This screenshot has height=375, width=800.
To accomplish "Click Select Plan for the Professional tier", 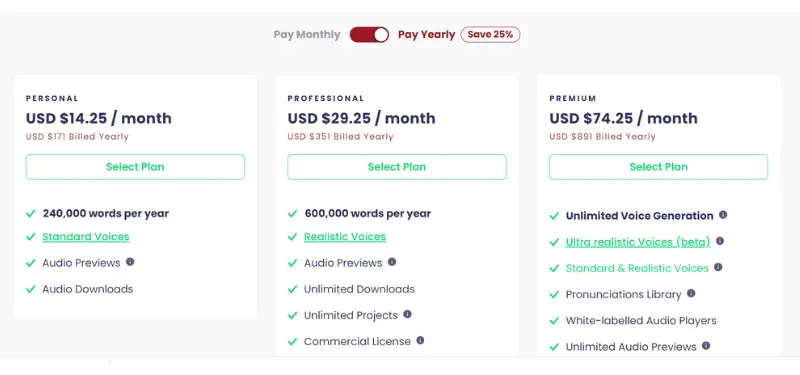I will 397,167.
